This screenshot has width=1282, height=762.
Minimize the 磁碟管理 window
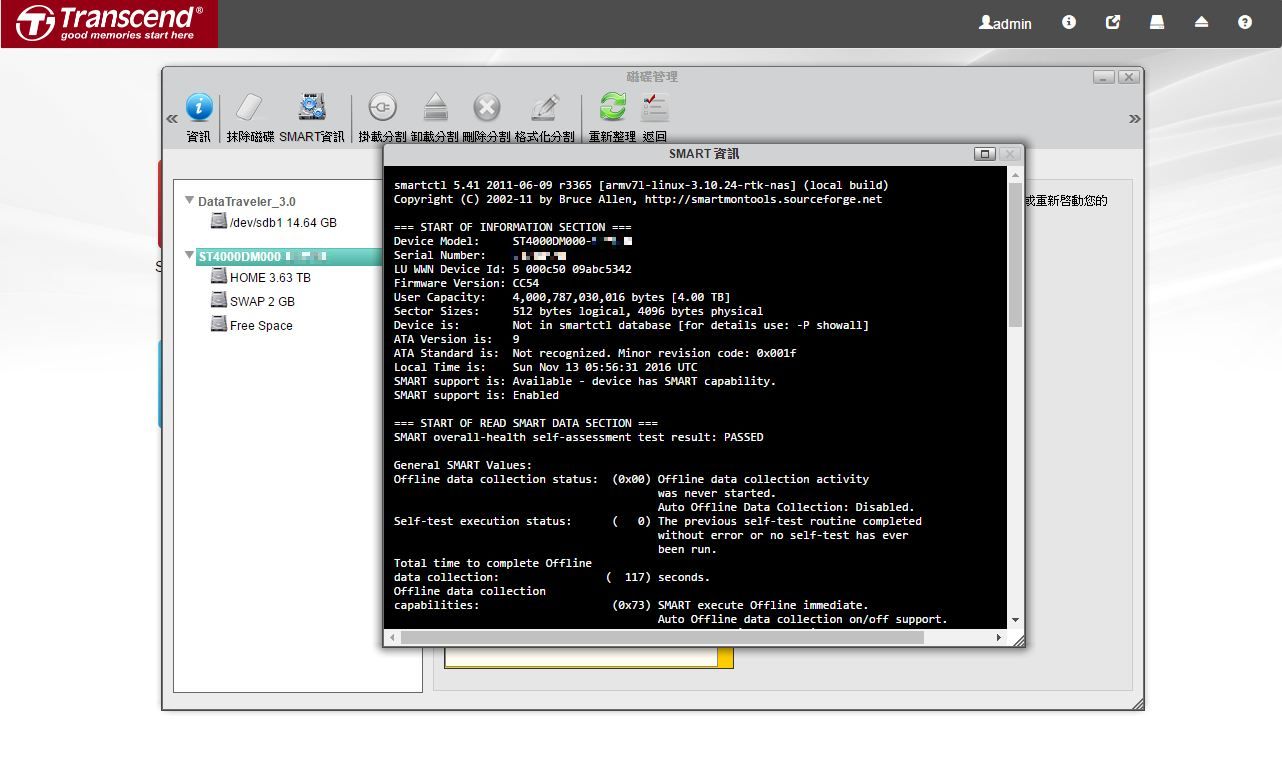[x=1104, y=77]
